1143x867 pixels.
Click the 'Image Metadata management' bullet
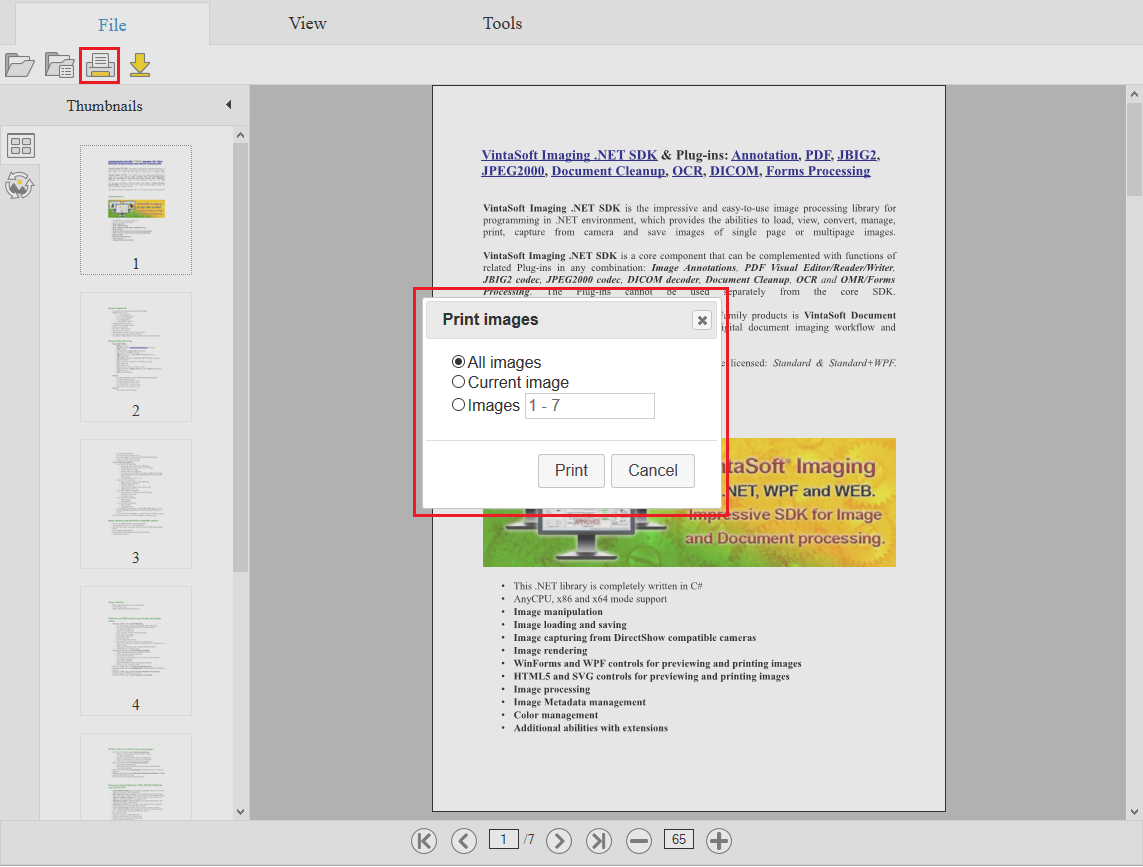pos(580,702)
